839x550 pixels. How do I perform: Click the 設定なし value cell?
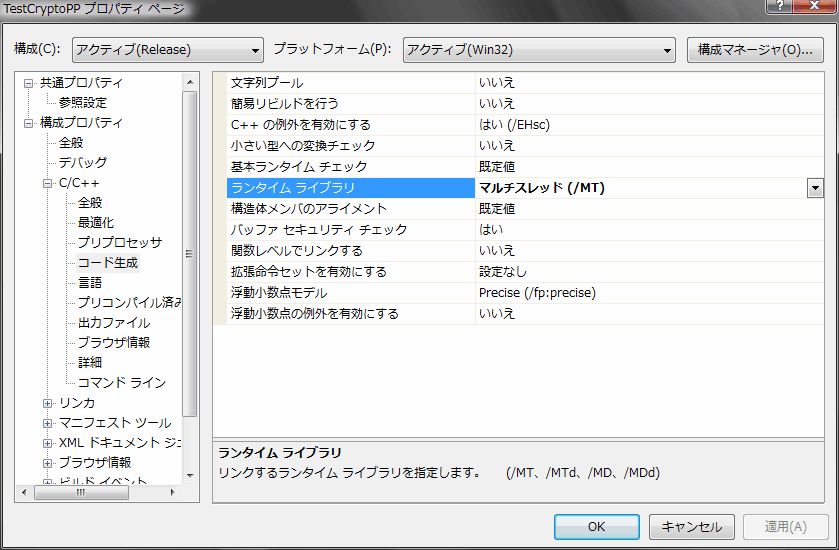pos(650,271)
